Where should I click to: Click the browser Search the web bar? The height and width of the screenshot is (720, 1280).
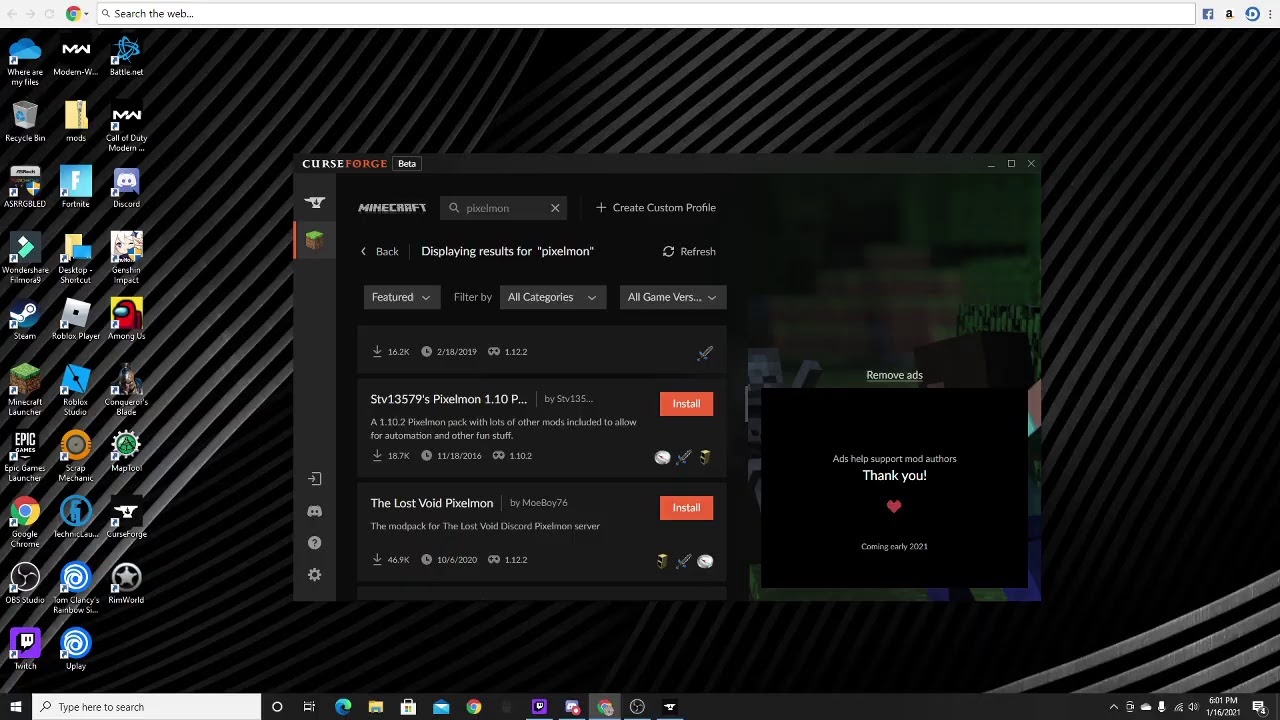point(646,14)
